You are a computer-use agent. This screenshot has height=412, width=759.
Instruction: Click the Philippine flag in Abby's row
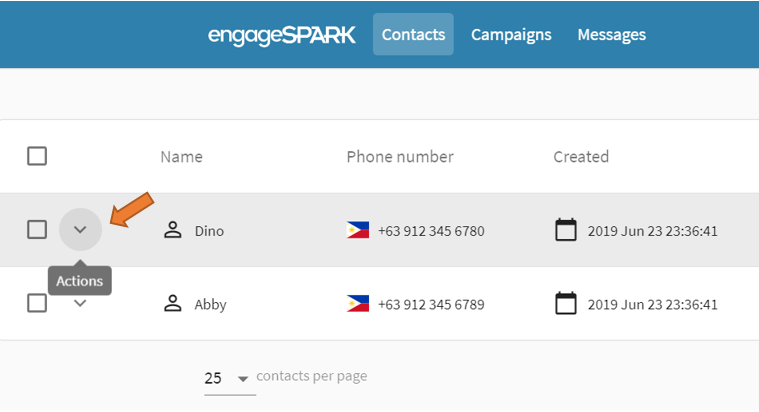(358, 304)
